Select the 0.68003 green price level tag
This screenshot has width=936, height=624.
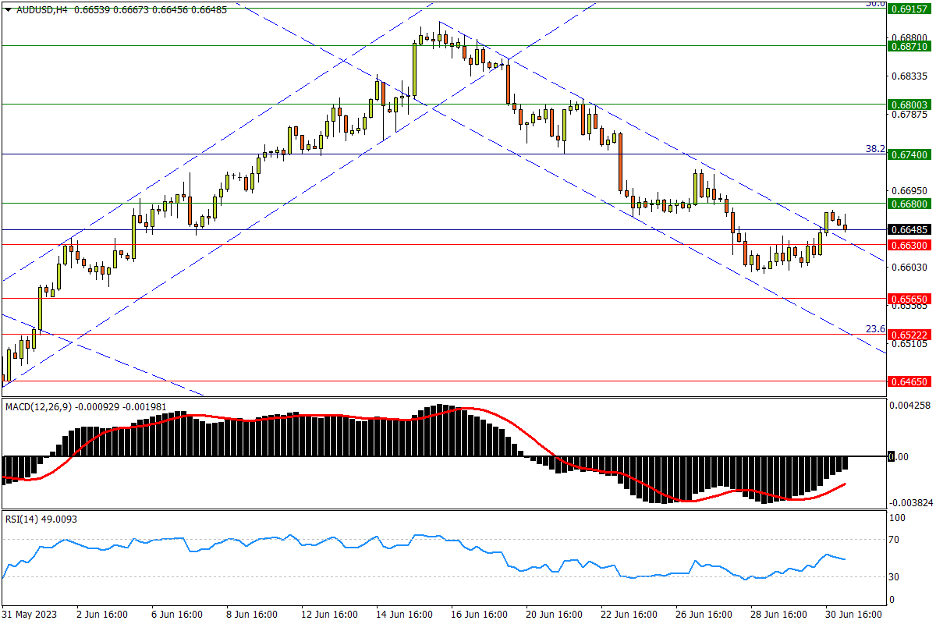(x=909, y=104)
